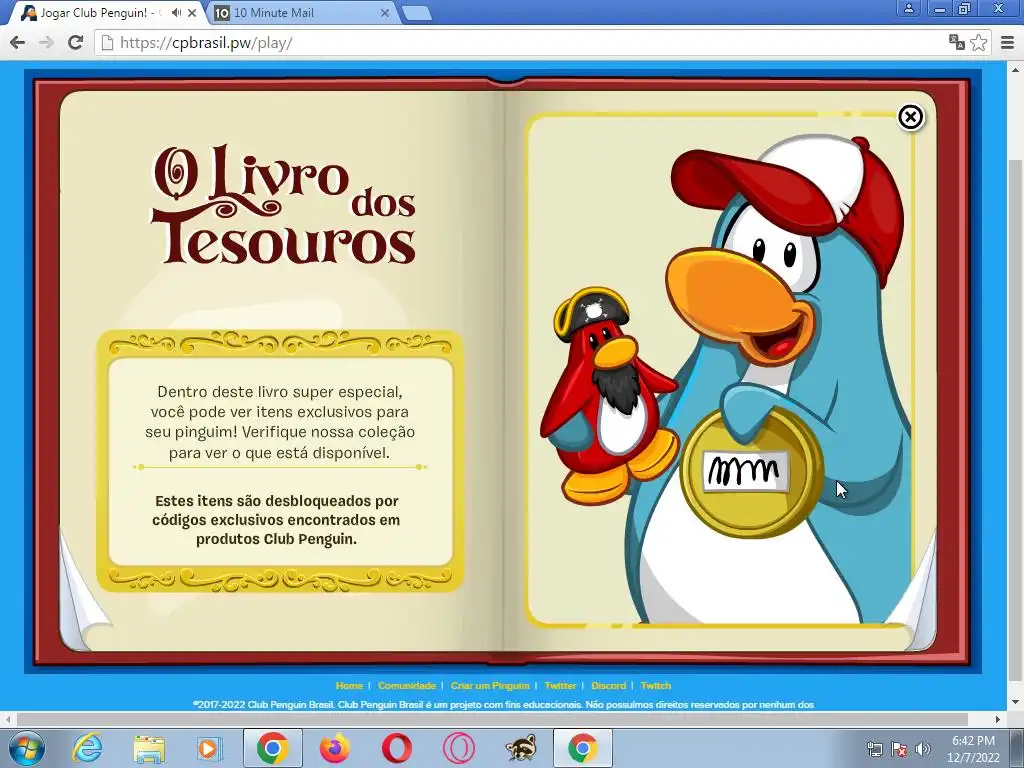Open the media player taskbar icon
The image size is (1024, 768).
[209, 748]
